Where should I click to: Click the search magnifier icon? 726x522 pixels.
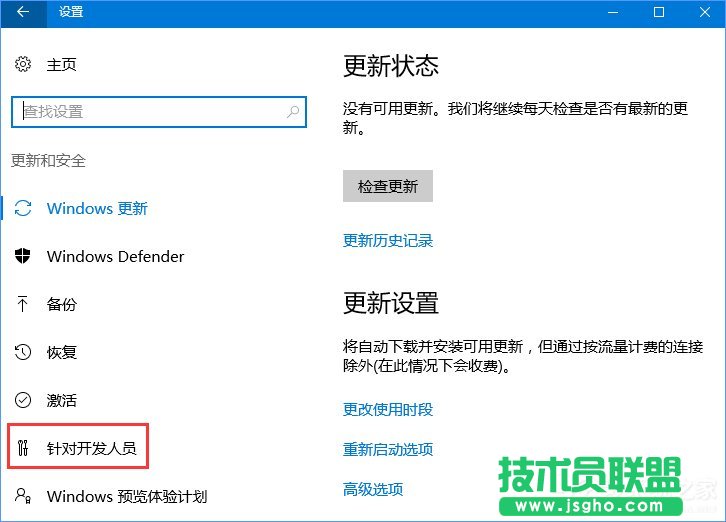293,112
